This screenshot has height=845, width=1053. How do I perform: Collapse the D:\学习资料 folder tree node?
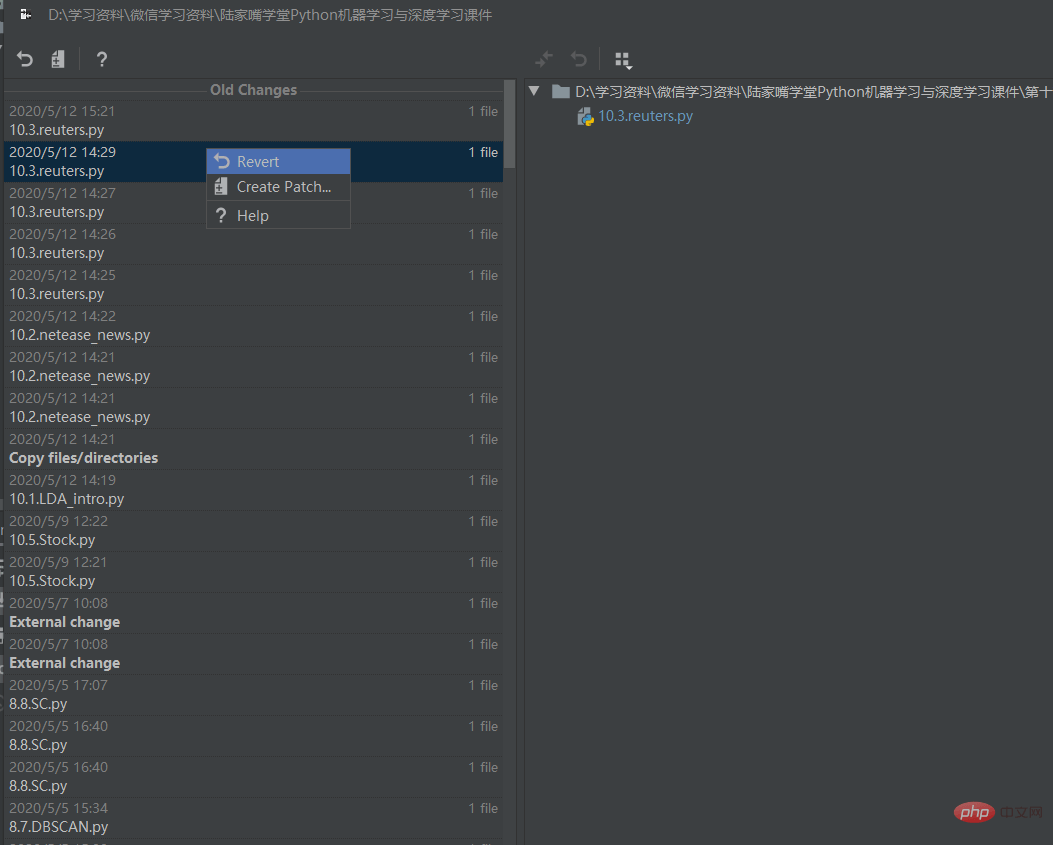pos(534,91)
